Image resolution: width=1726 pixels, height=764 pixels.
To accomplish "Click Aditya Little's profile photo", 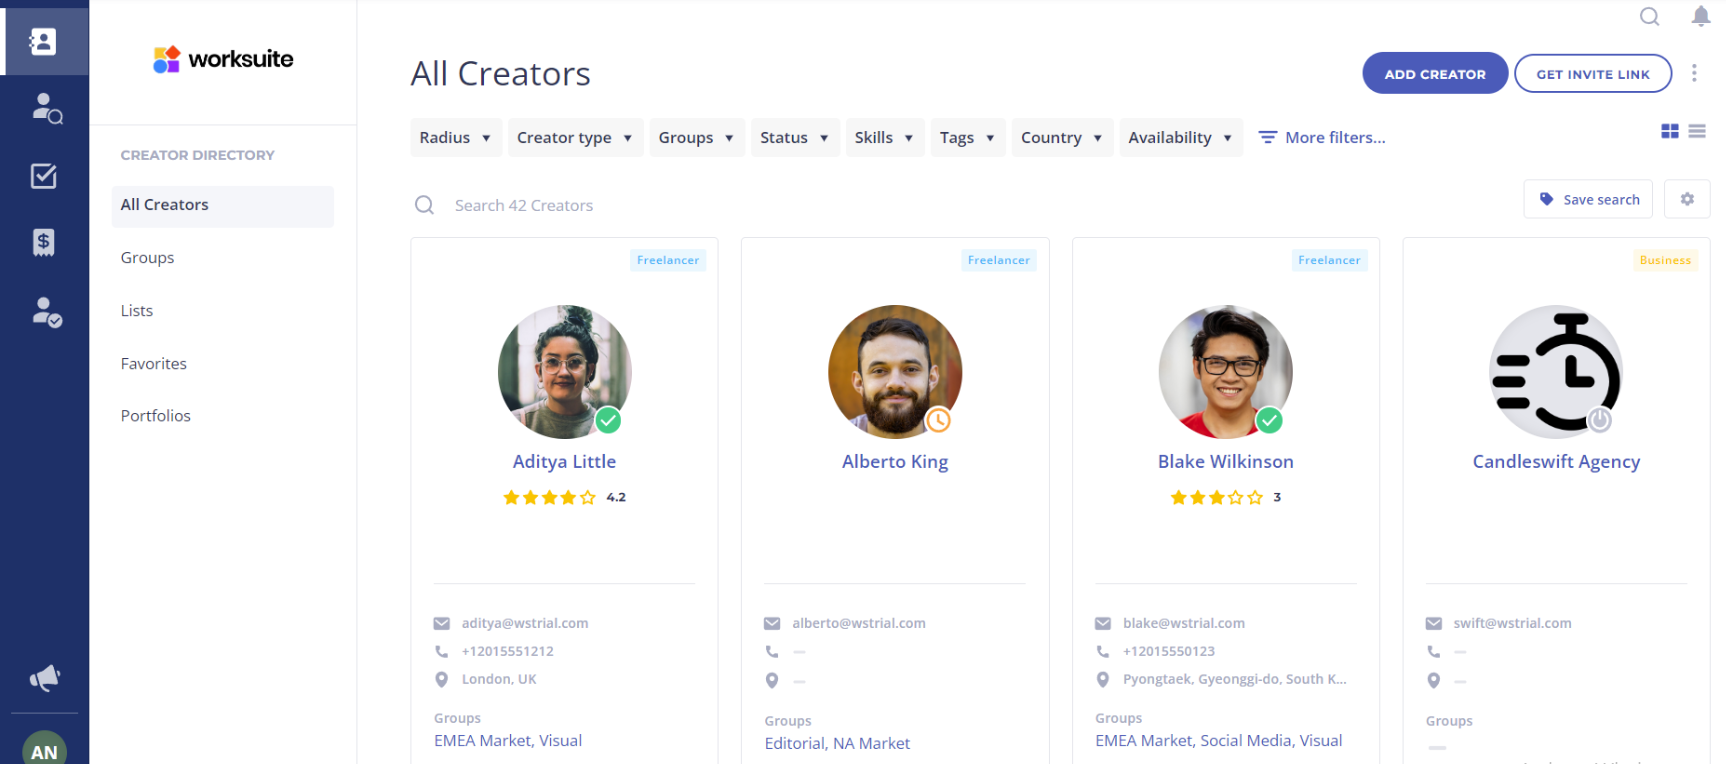I will (564, 372).
